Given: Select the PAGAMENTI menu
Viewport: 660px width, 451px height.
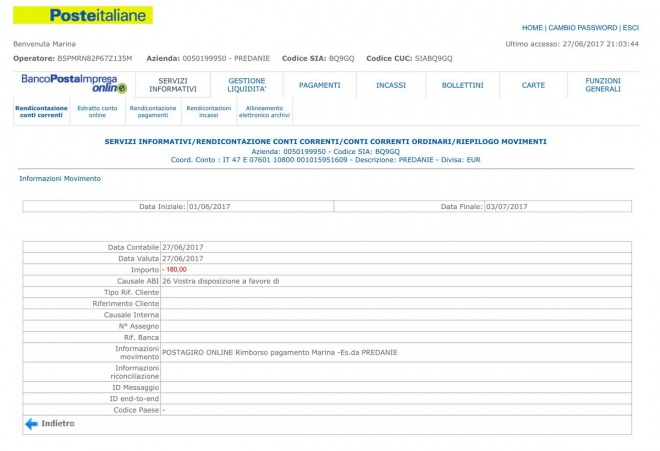Looking at the screenshot, I should (x=320, y=85).
